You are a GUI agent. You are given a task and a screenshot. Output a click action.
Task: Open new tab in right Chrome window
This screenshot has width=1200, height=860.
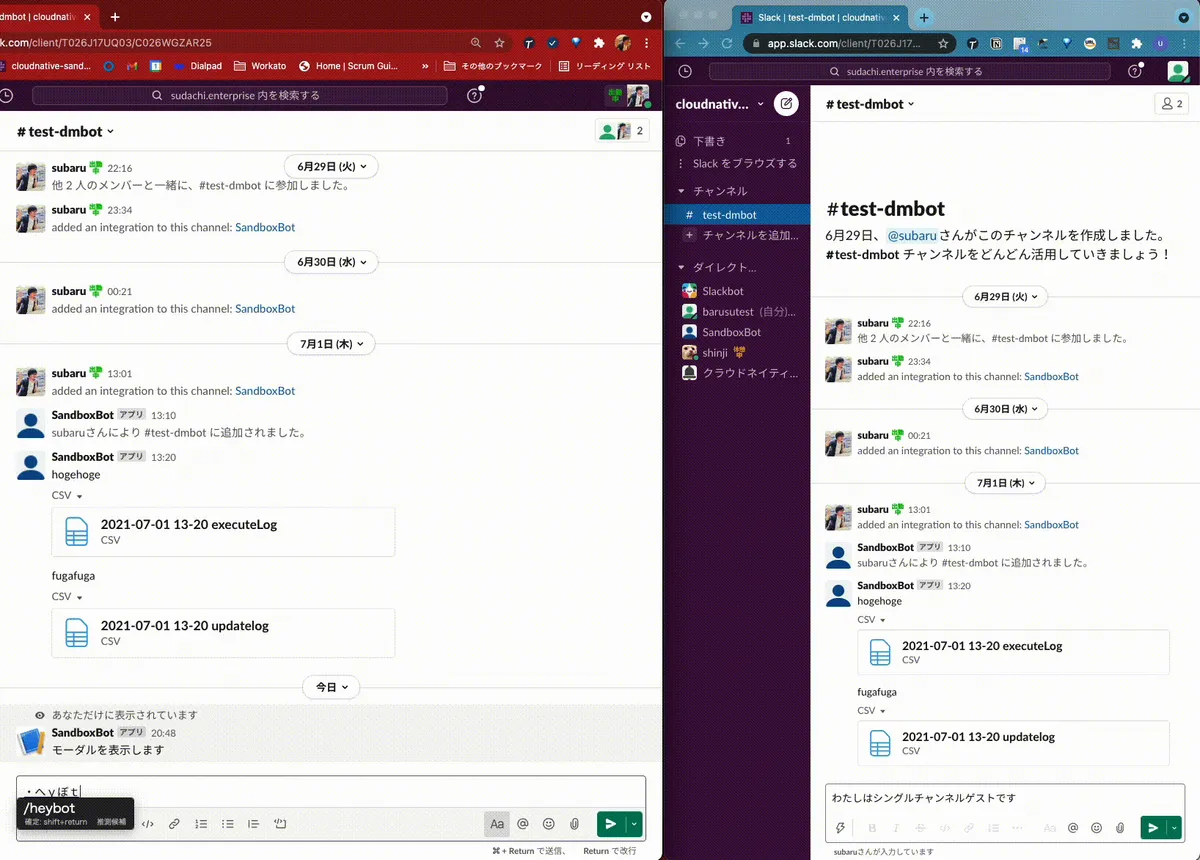(924, 17)
